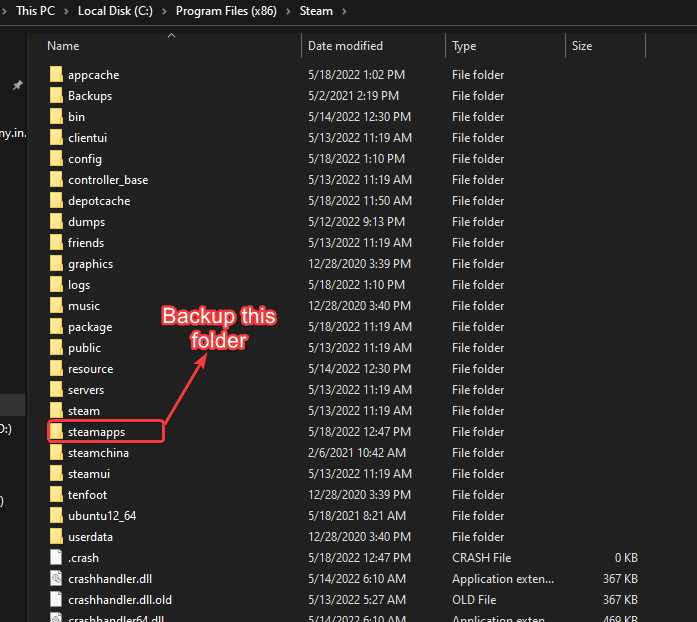Viewport: 697px width, 622px height.
Task: Click the friends folder icon
Action: click(x=56, y=243)
